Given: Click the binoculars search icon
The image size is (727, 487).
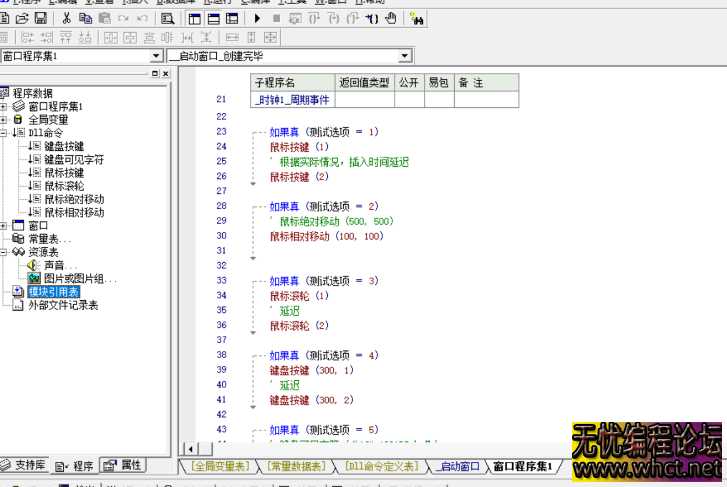Looking at the screenshot, I should tap(416, 18).
